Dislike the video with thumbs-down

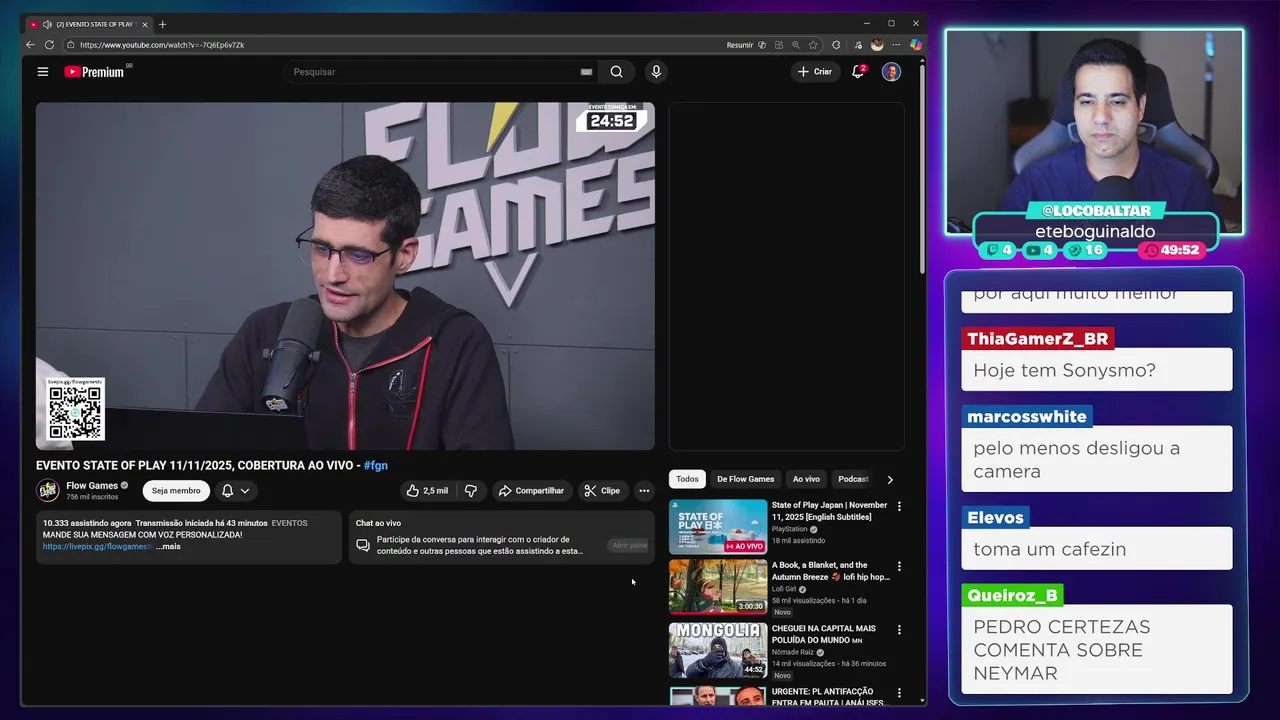click(x=471, y=491)
